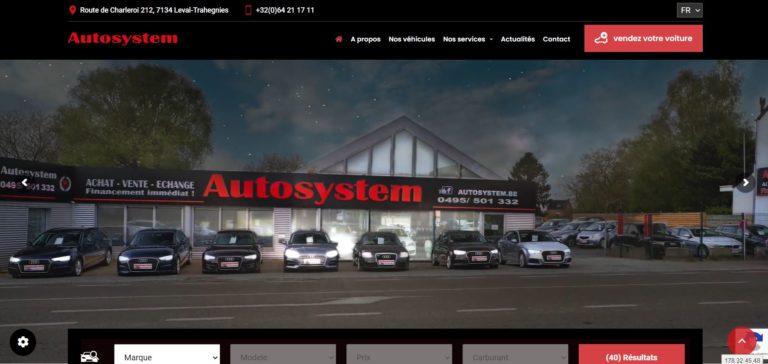Expand the Marque dropdown
Image resolution: width=768 pixels, height=364 pixels.
[x=167, y=356]
